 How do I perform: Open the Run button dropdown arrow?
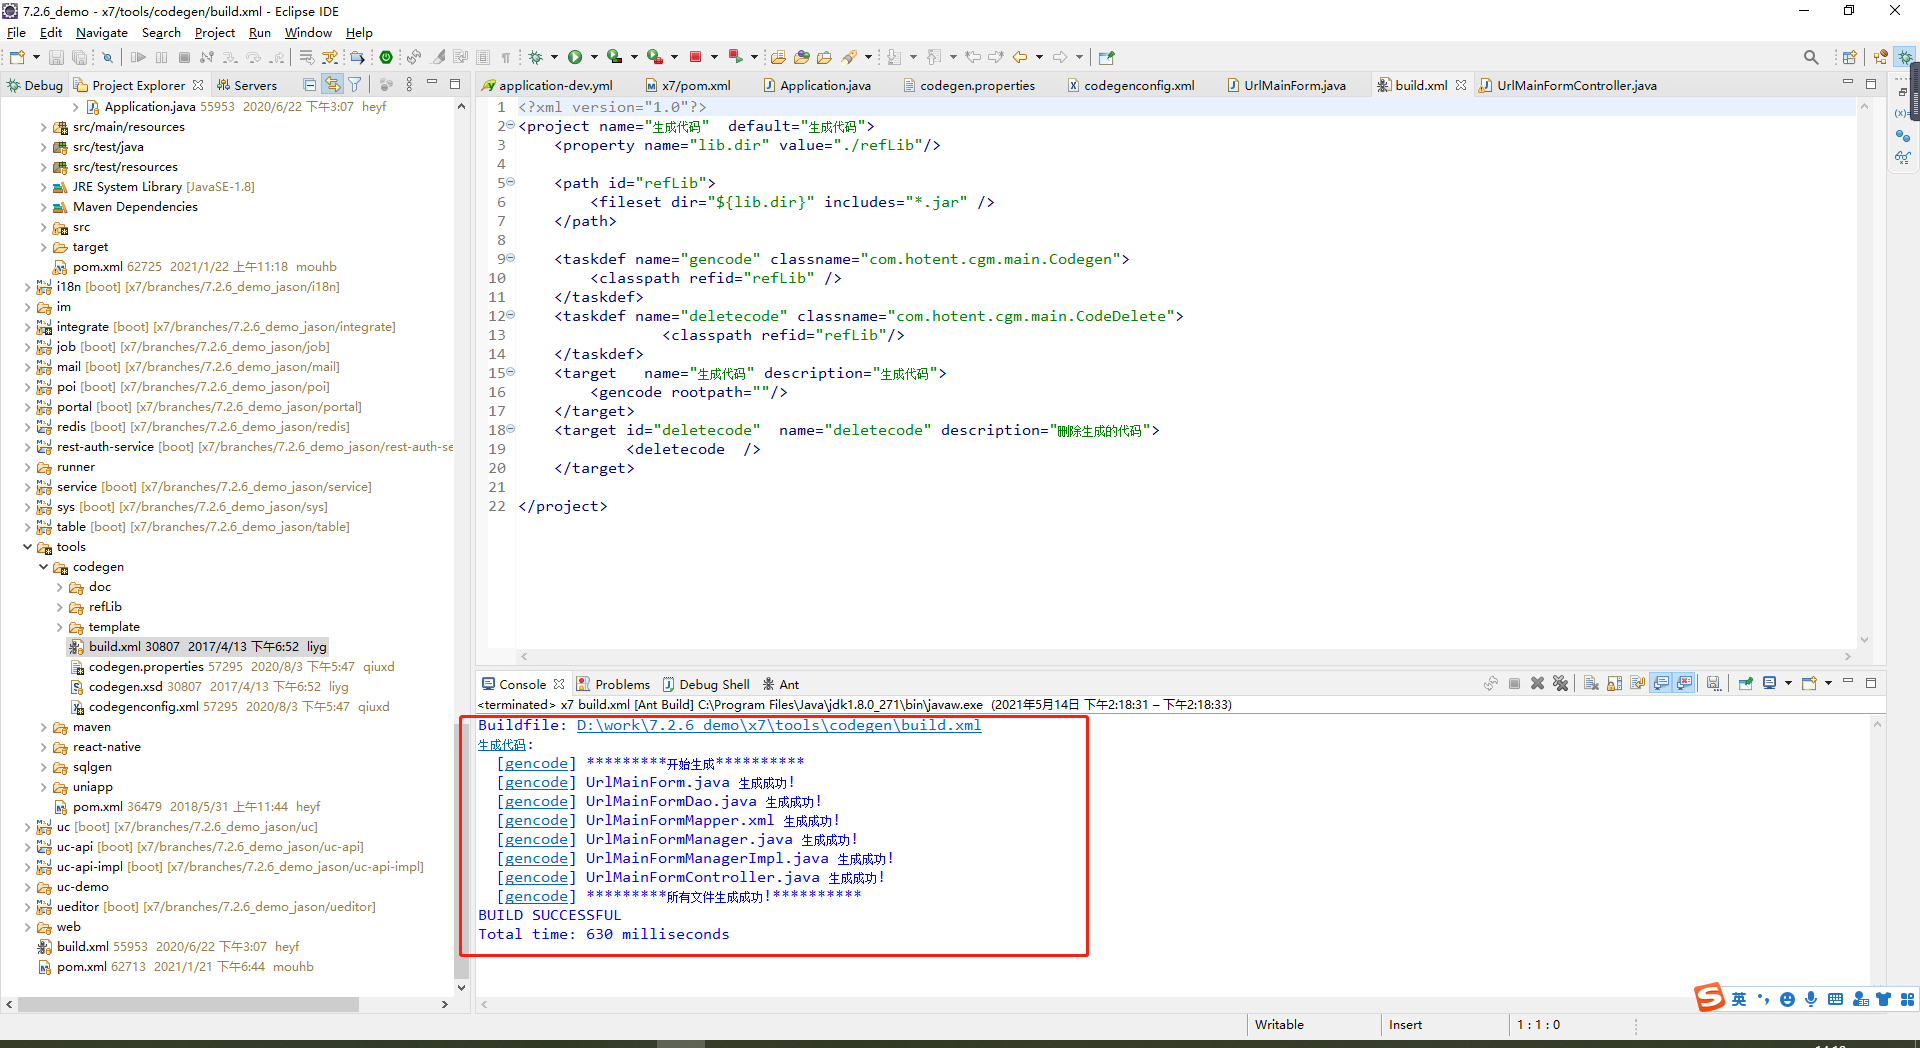coord(594,57)
